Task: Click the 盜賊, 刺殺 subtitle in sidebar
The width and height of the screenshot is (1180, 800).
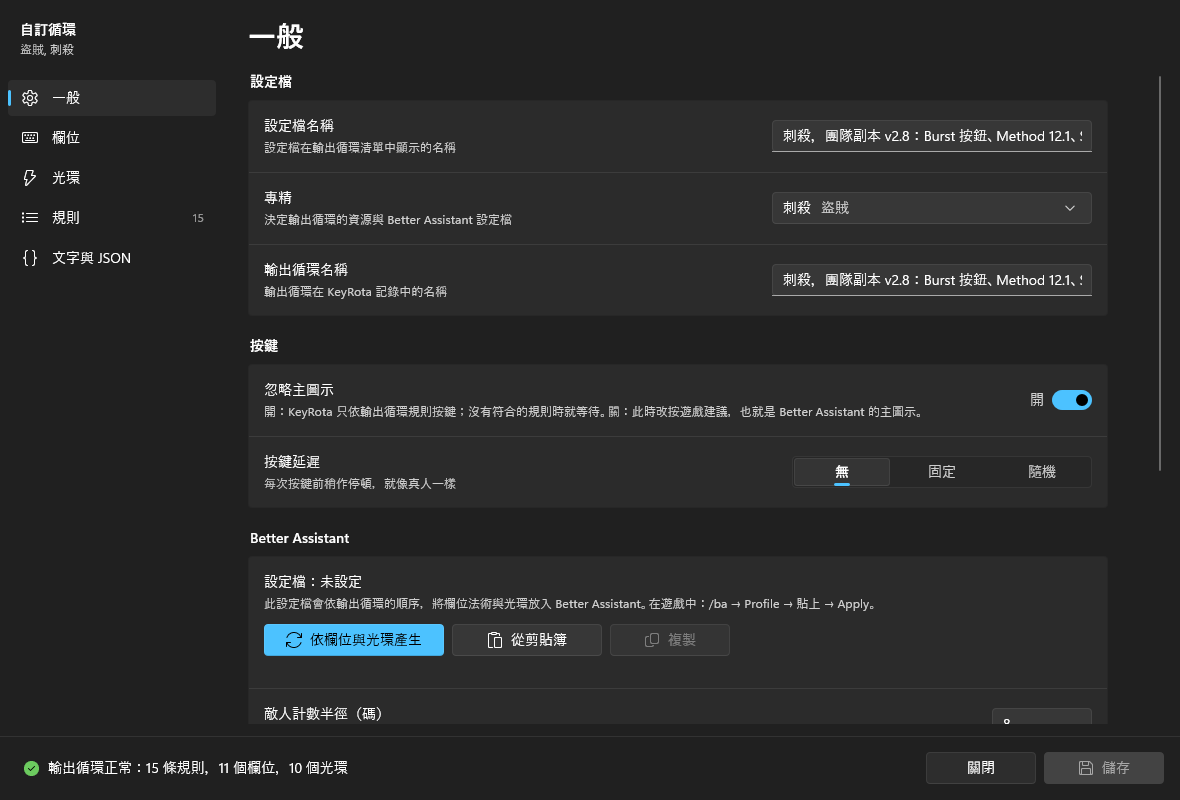Action: pos(47,50)
